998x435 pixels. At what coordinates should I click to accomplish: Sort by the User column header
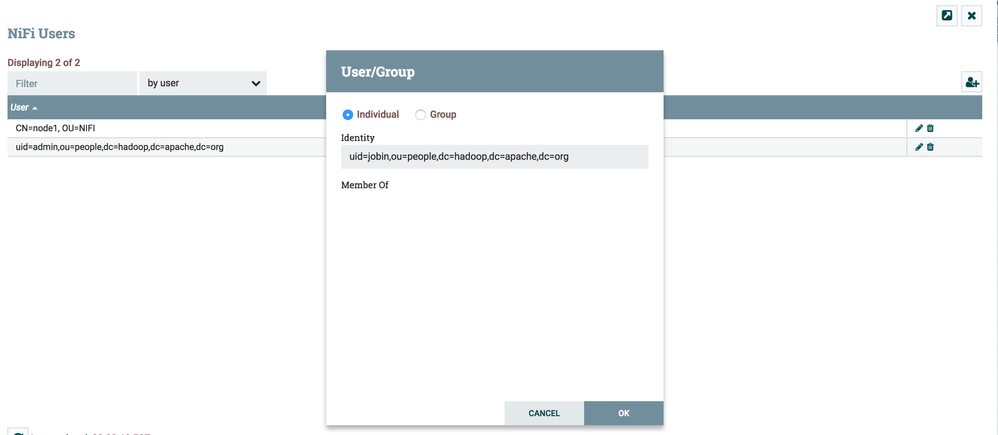(x=24, y=108)
